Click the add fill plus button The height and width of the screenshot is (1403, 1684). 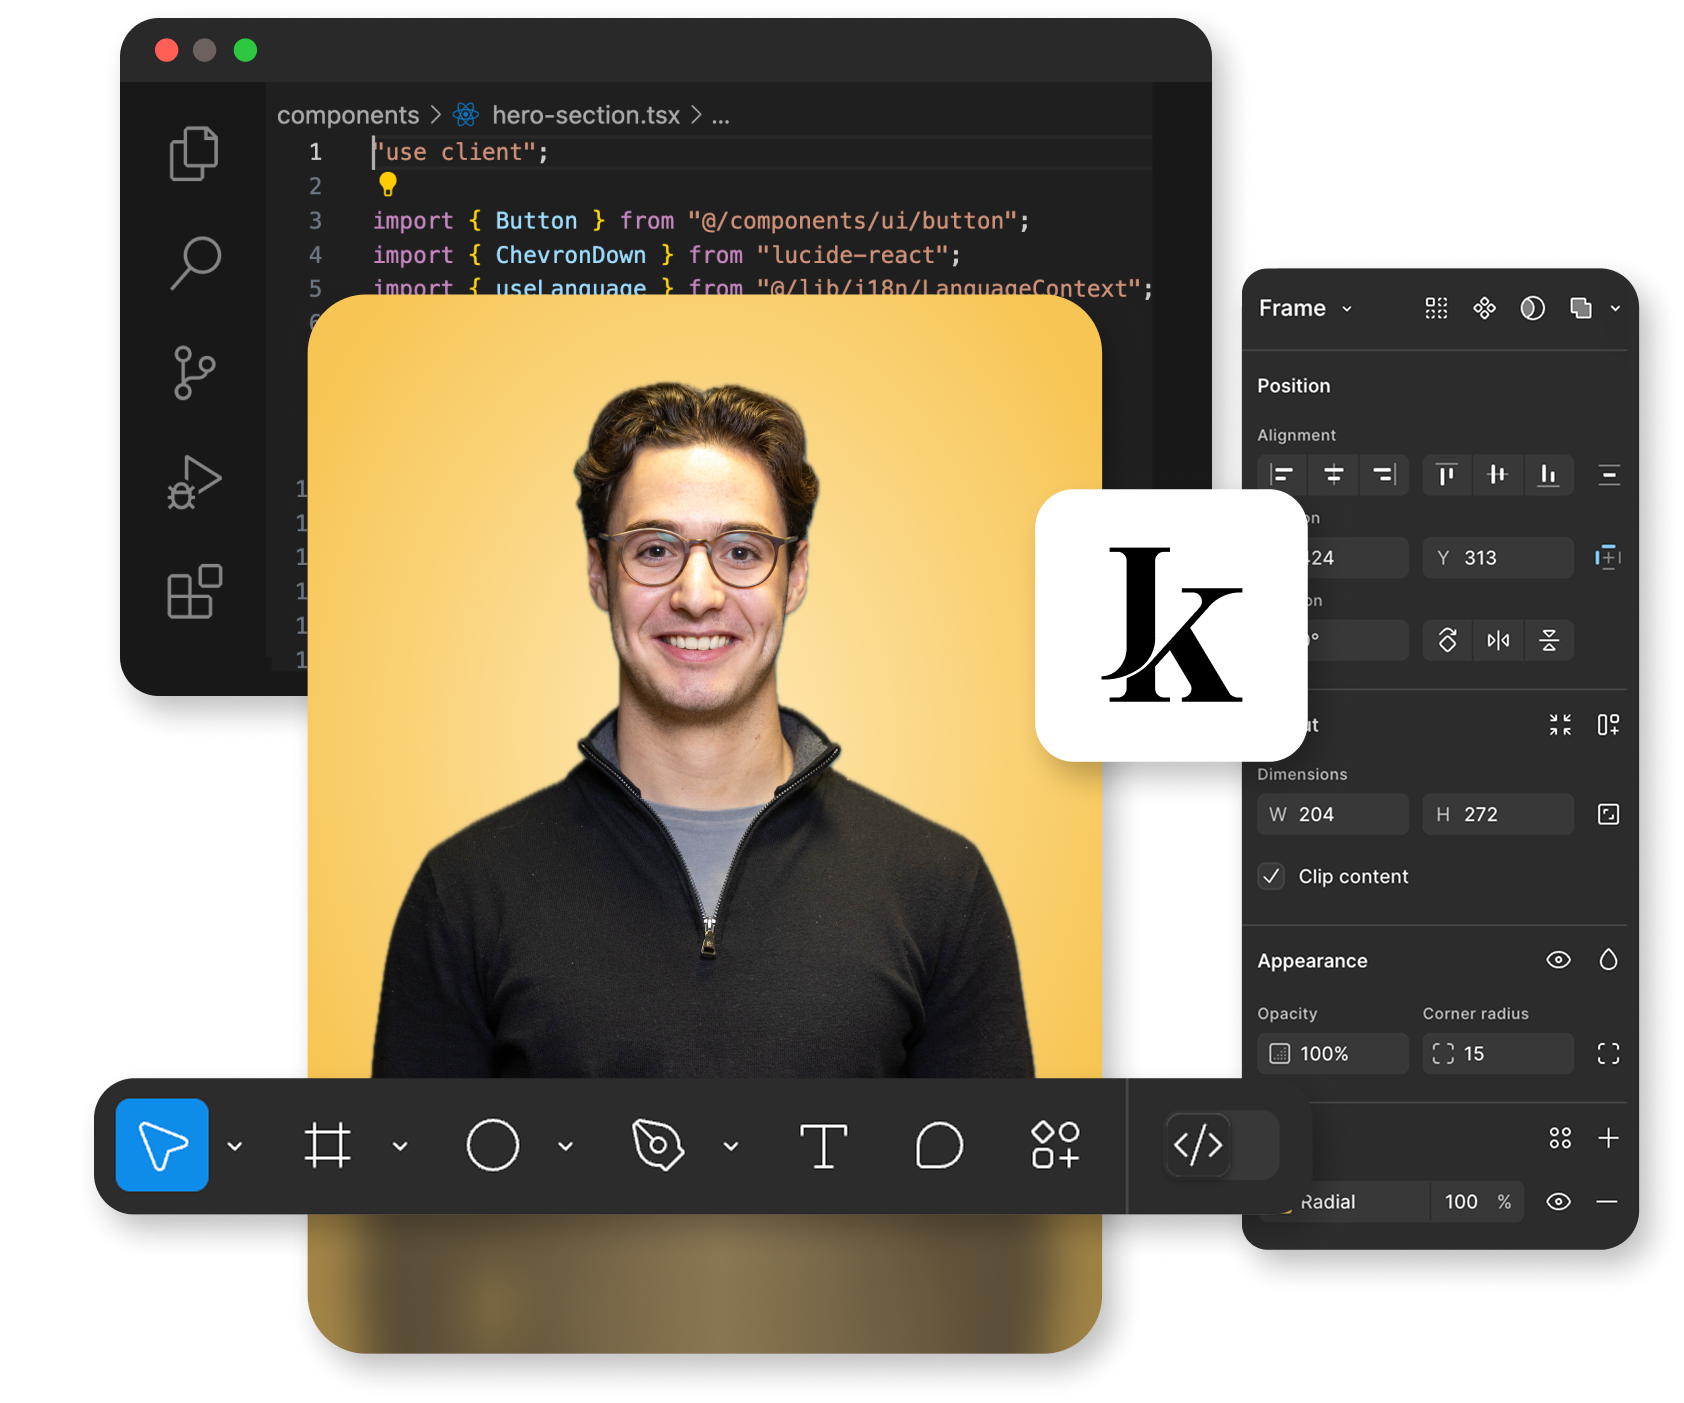pos(1608,1138)
